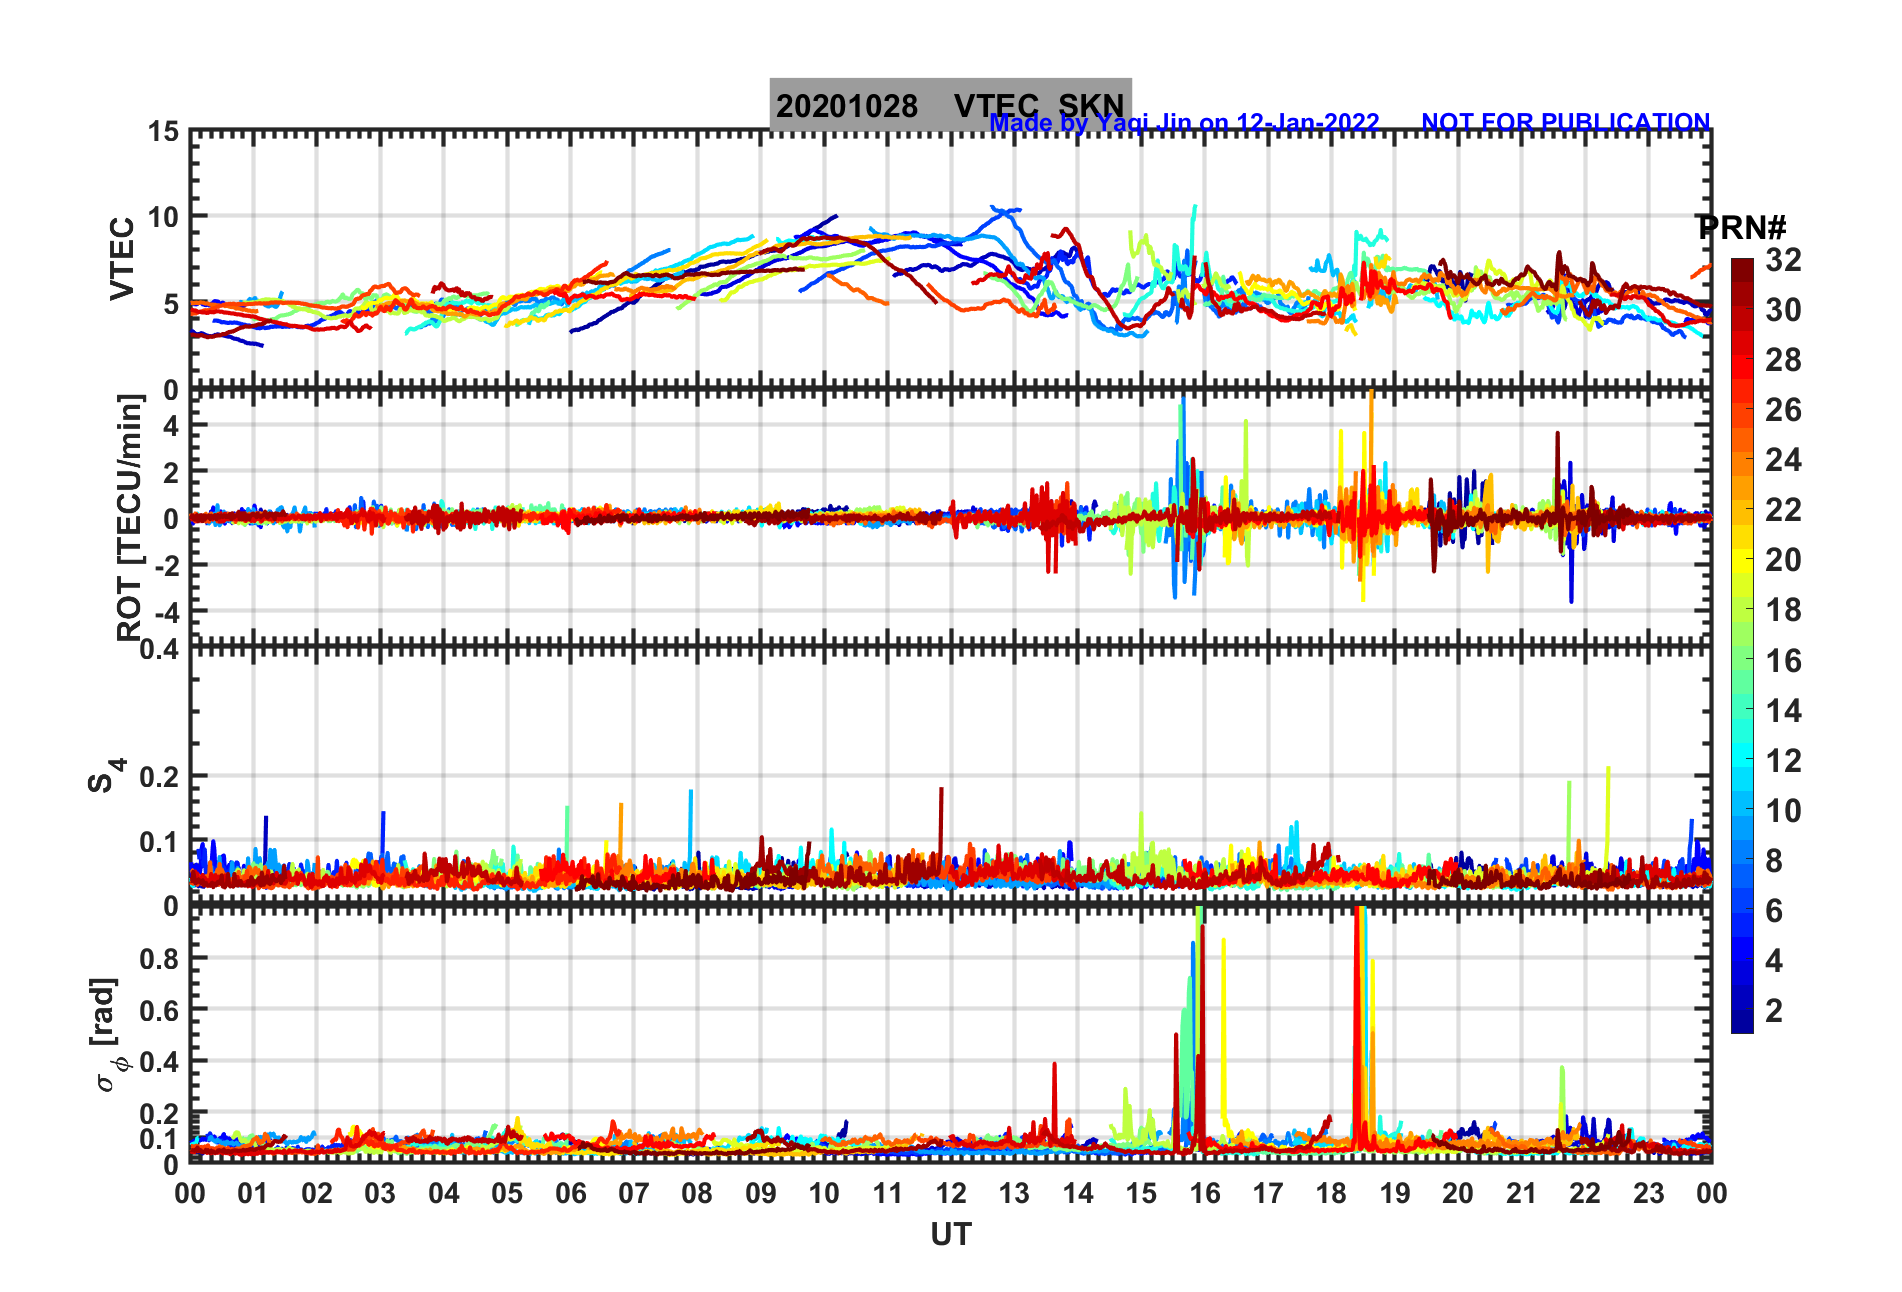Click the '-4' tick on the ROT axis
Screen dimensions: 1902x1292
(x=166, y=611)
